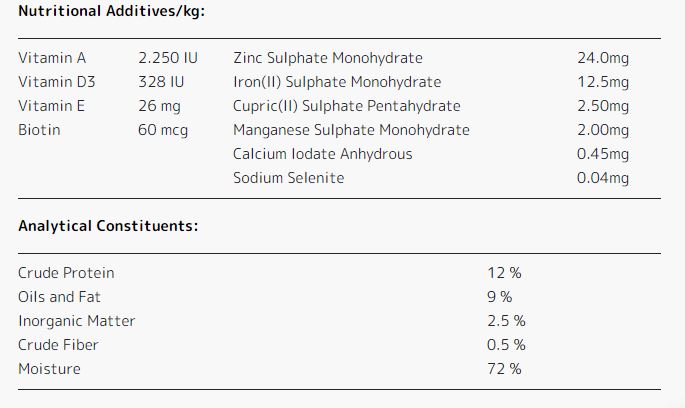Click Calcium Iodate Anhydrous text
The height and width of the screenshot is (408, 685).
click(322, 154)
